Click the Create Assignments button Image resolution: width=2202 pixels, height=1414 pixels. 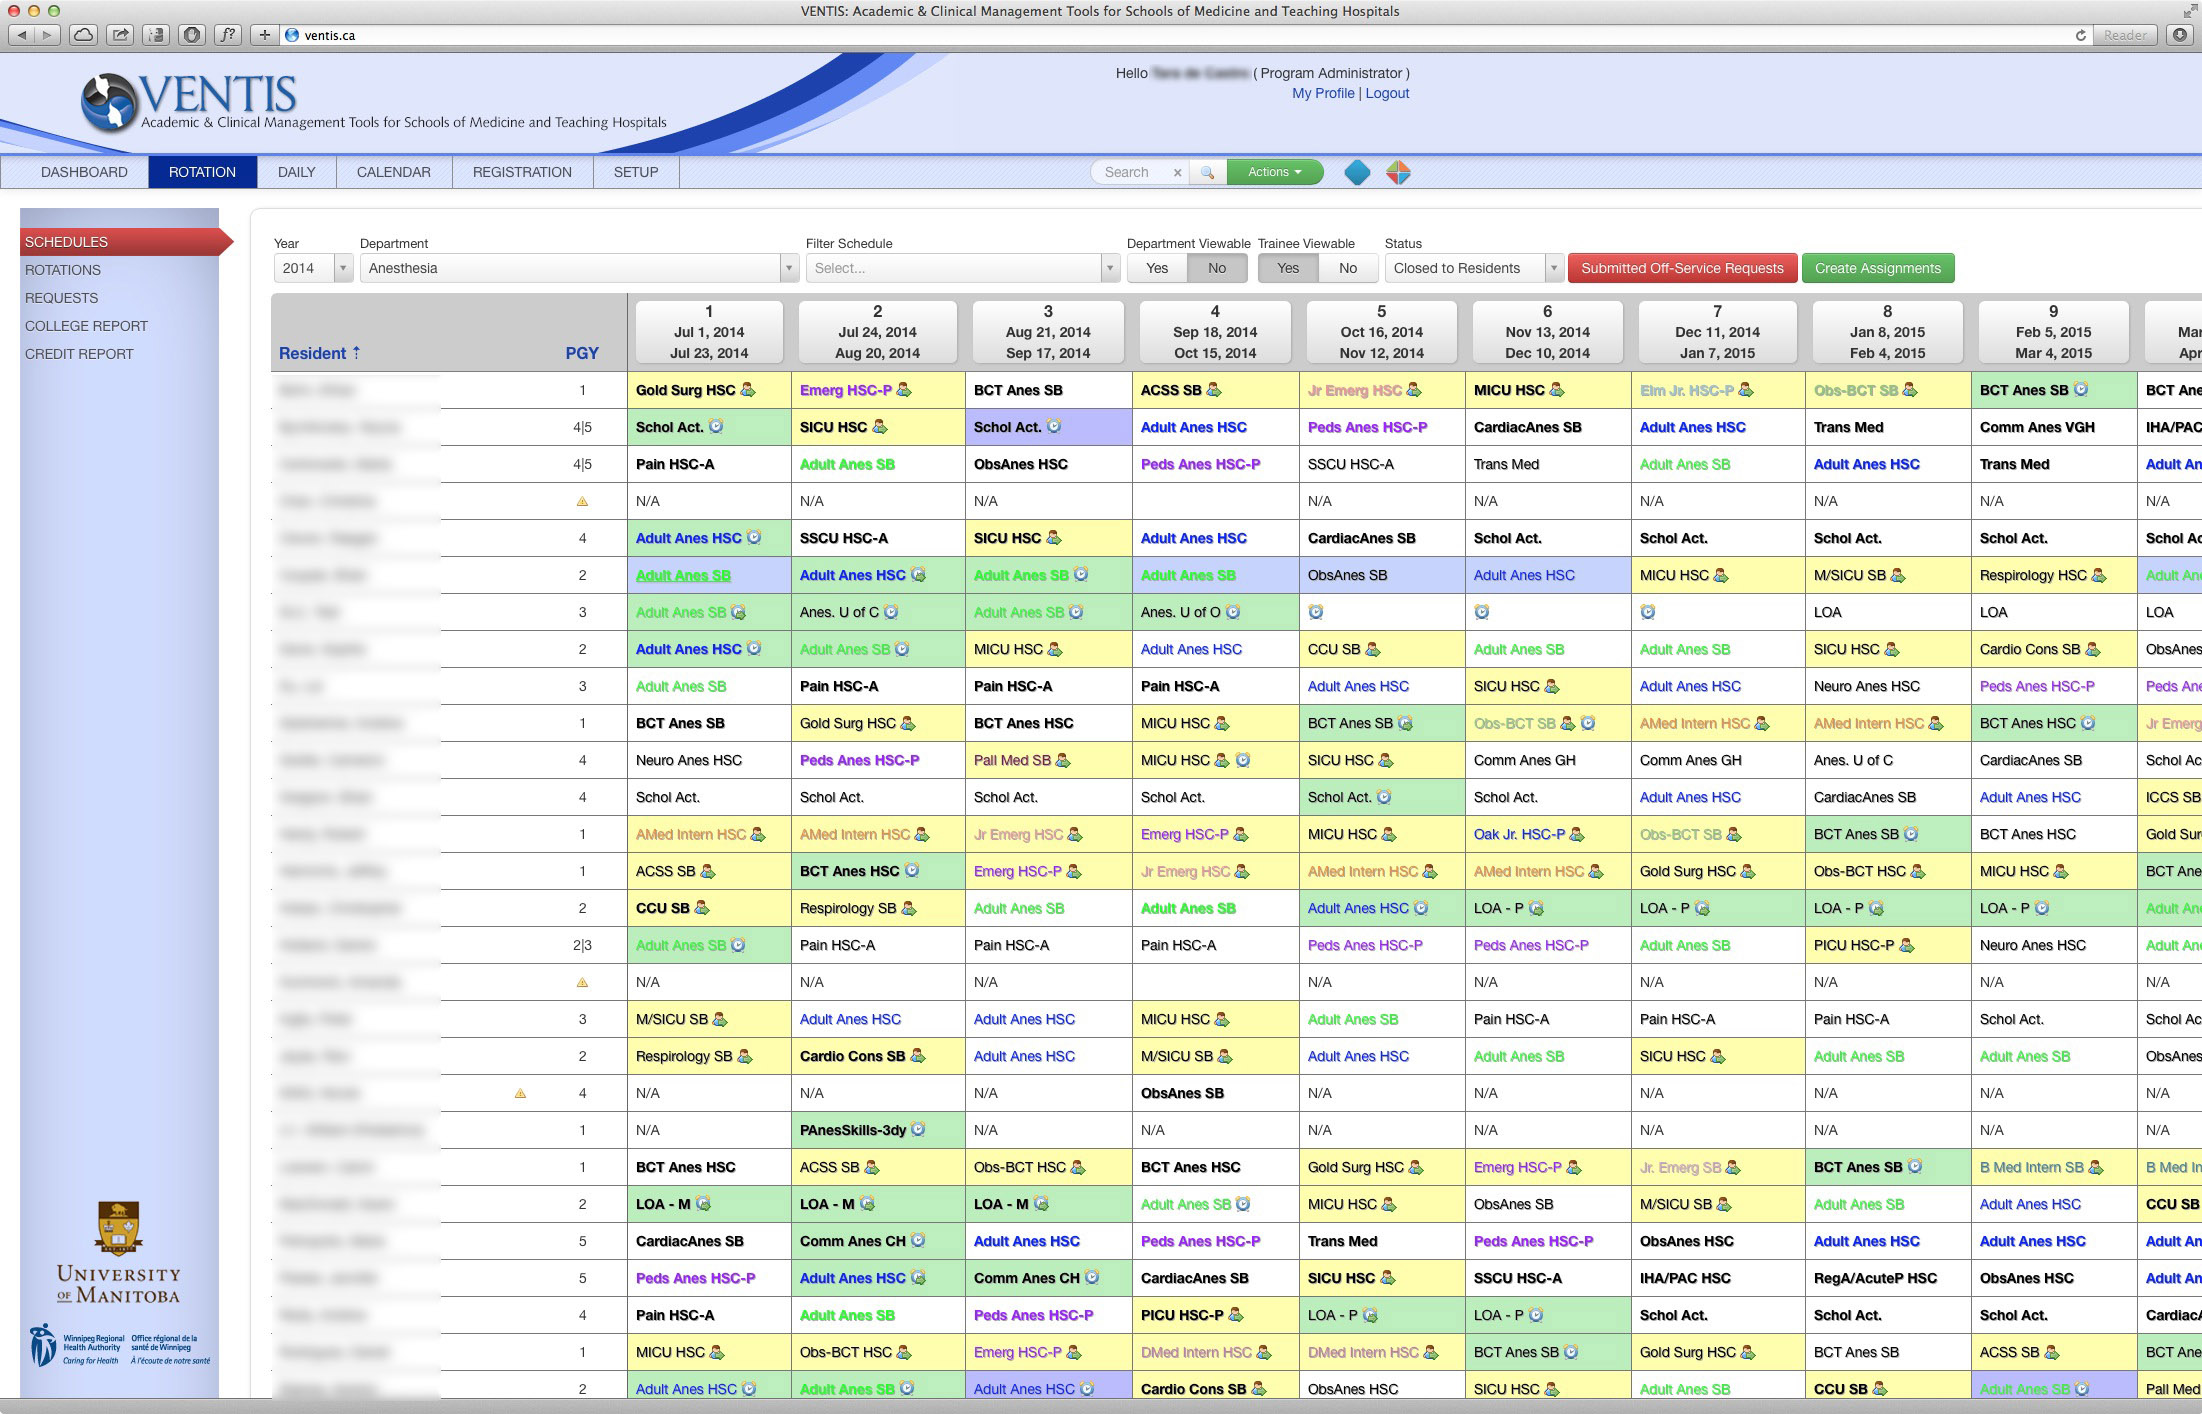[x=1877, y=268]
